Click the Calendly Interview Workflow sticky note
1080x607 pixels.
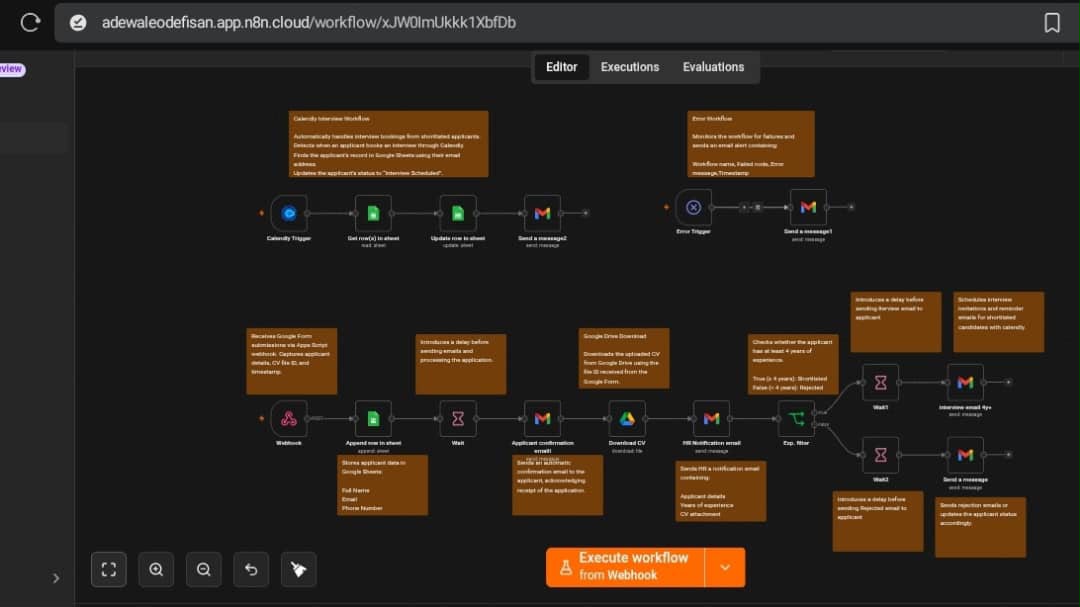point(388,144)
